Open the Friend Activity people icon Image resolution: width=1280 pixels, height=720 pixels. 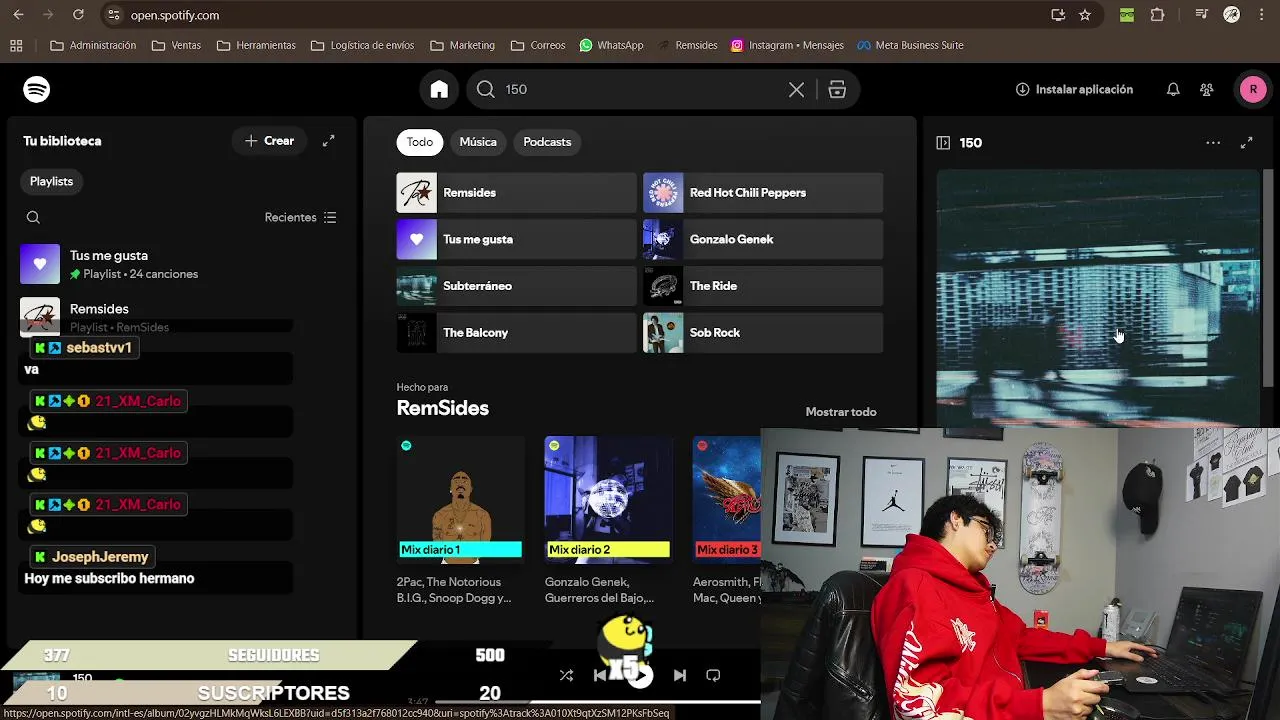[1207, 89]
